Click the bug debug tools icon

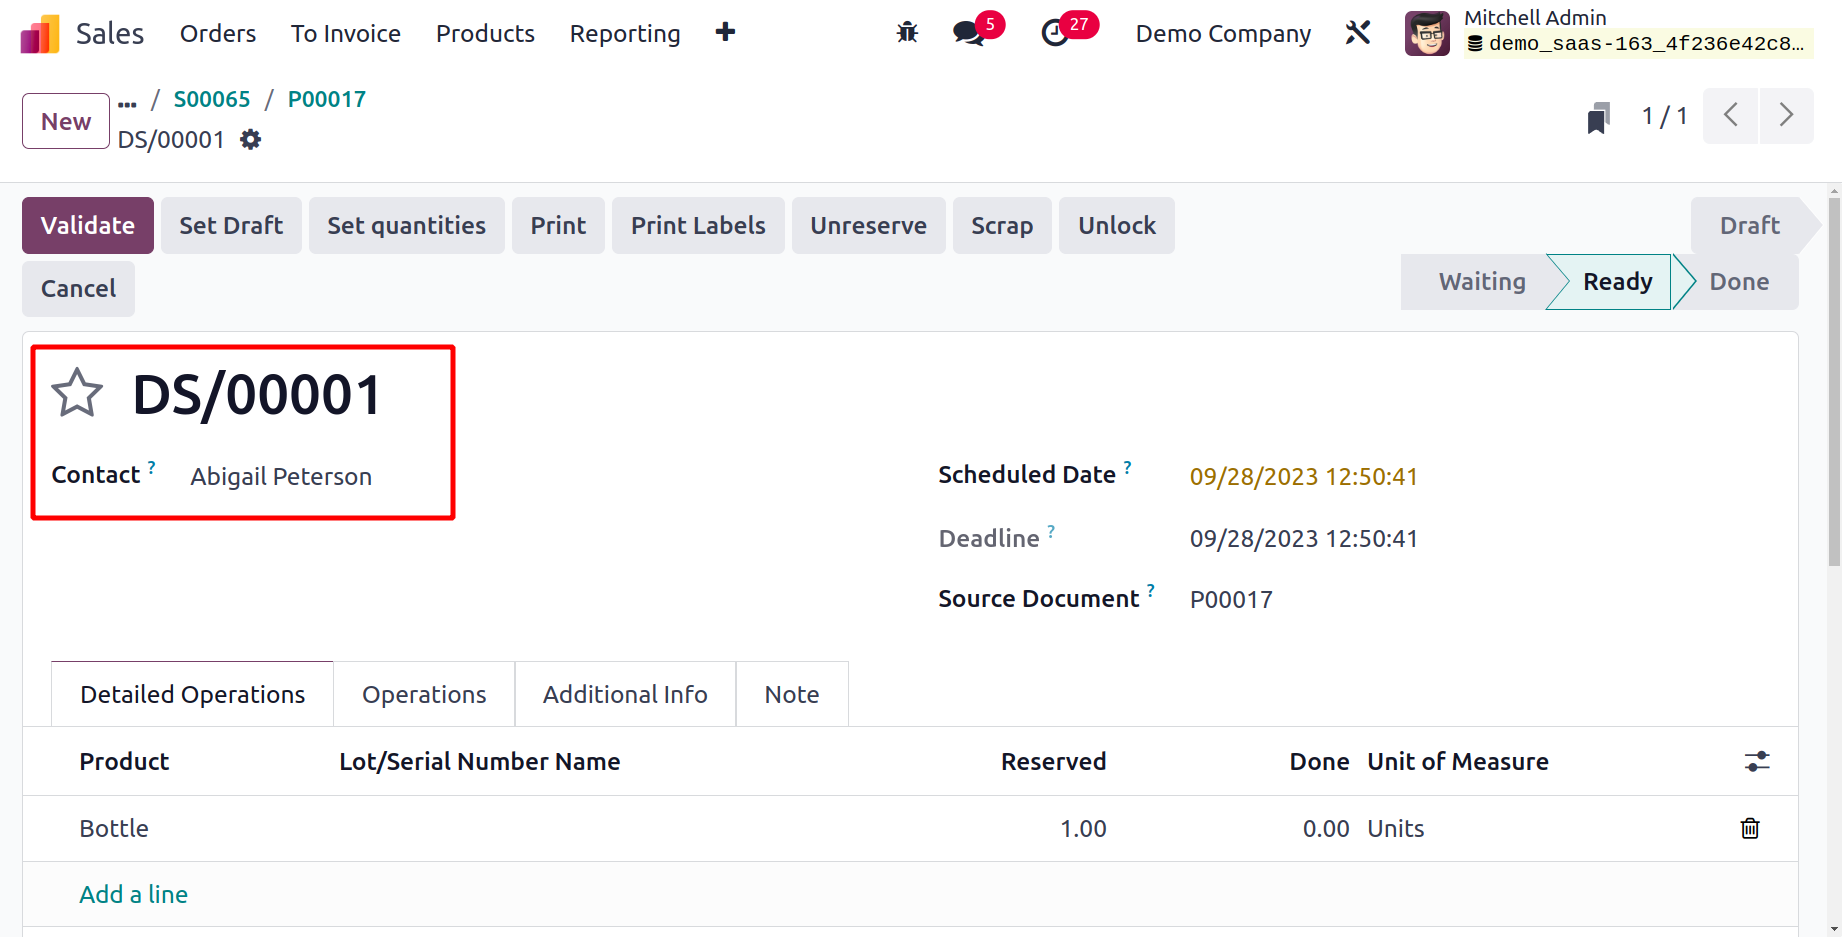click(907, 33)
